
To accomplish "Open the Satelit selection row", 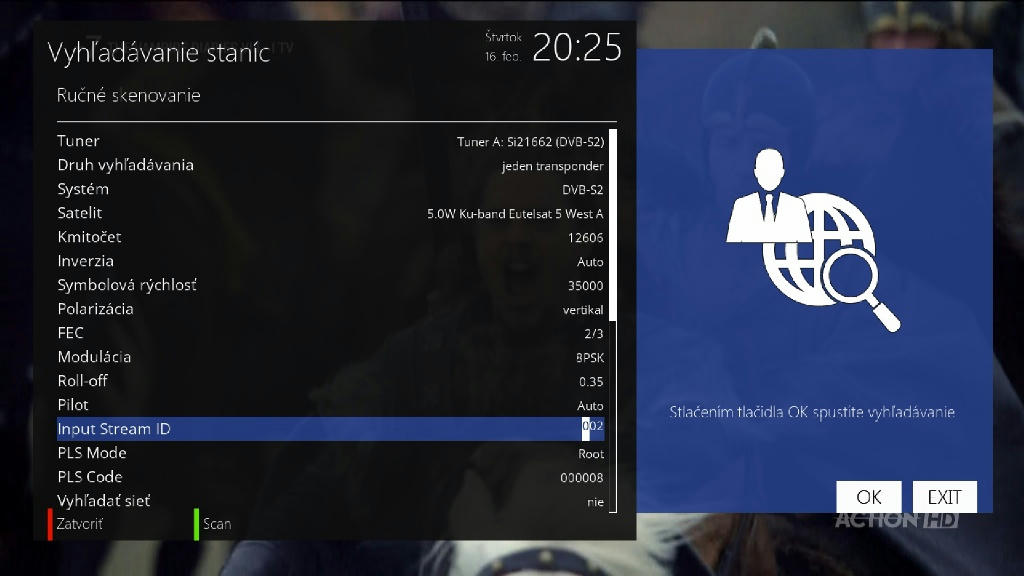I will point(330,214).
